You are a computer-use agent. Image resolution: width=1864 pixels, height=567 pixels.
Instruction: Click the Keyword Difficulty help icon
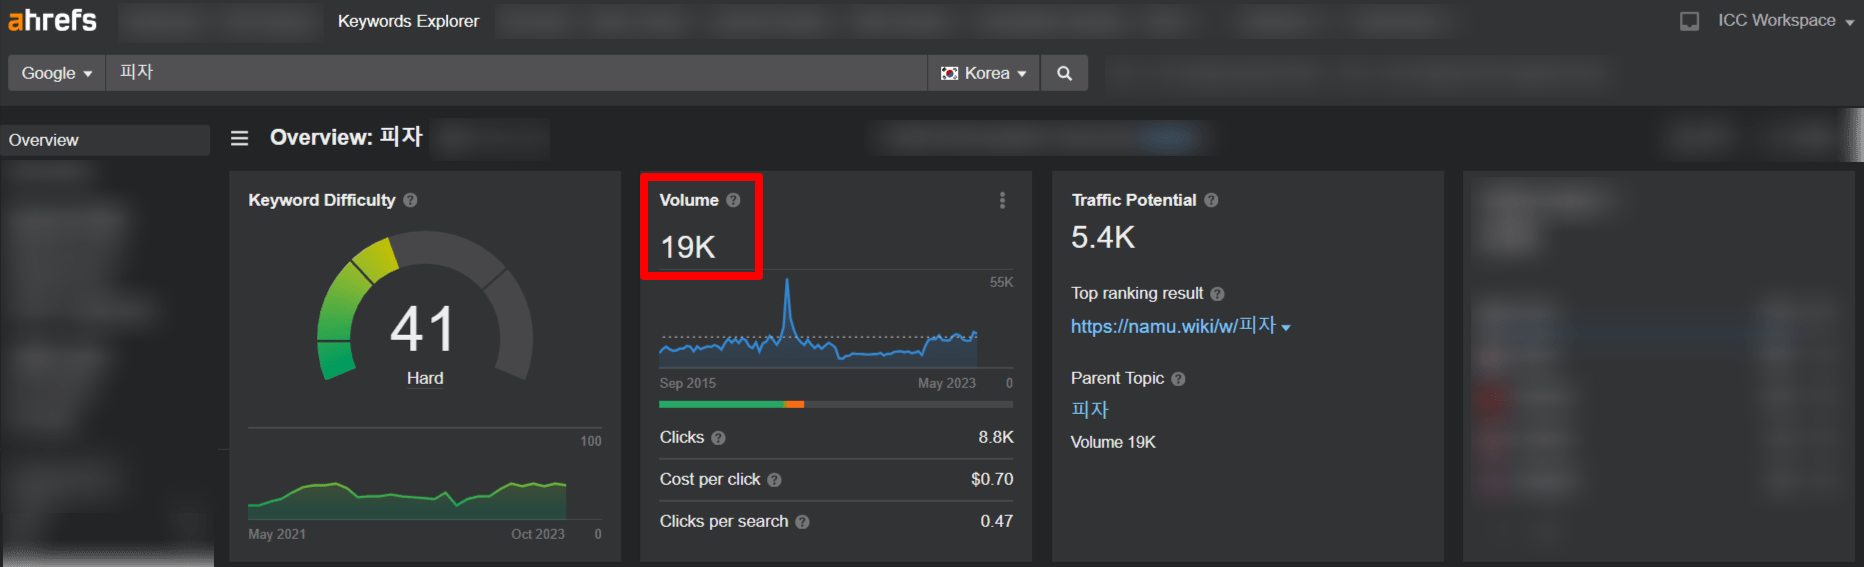pos(410,200)
